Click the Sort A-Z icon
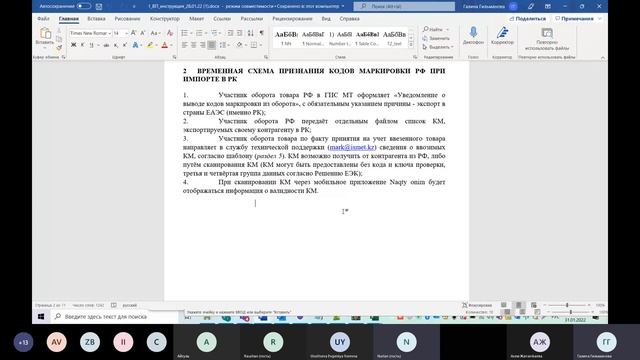The width and height of the screenshot is (640, 360). [251, 33]
